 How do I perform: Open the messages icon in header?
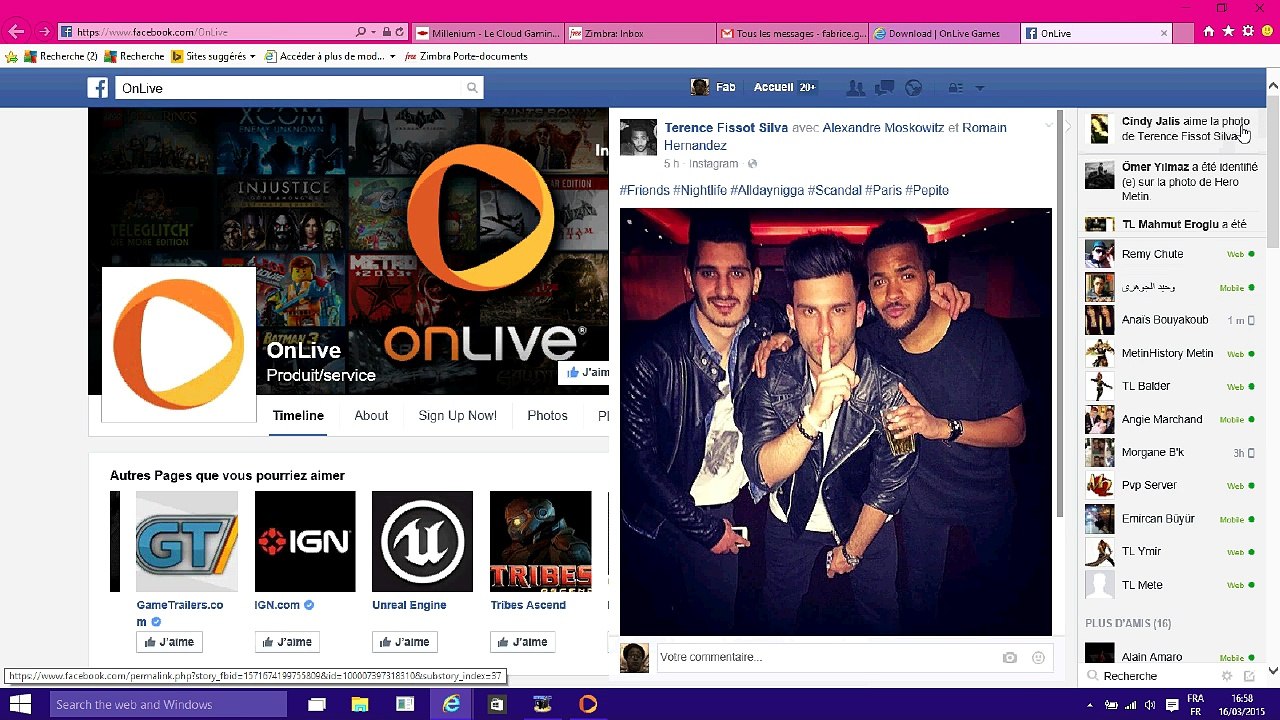(884, 88)
